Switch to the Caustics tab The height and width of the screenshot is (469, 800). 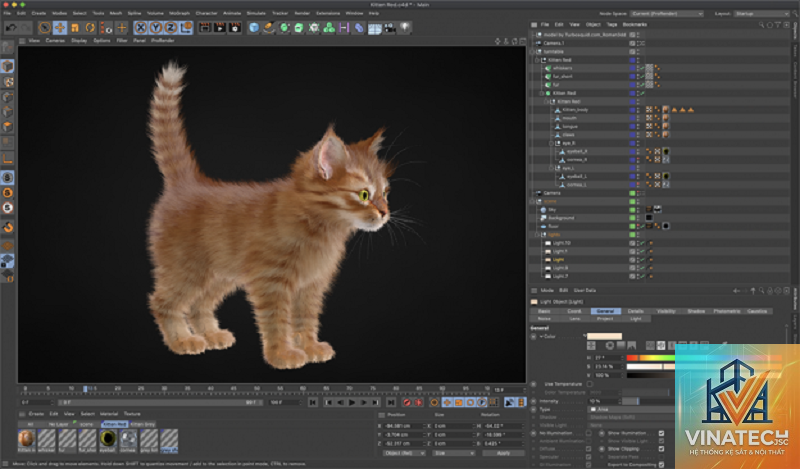(757, 311)
